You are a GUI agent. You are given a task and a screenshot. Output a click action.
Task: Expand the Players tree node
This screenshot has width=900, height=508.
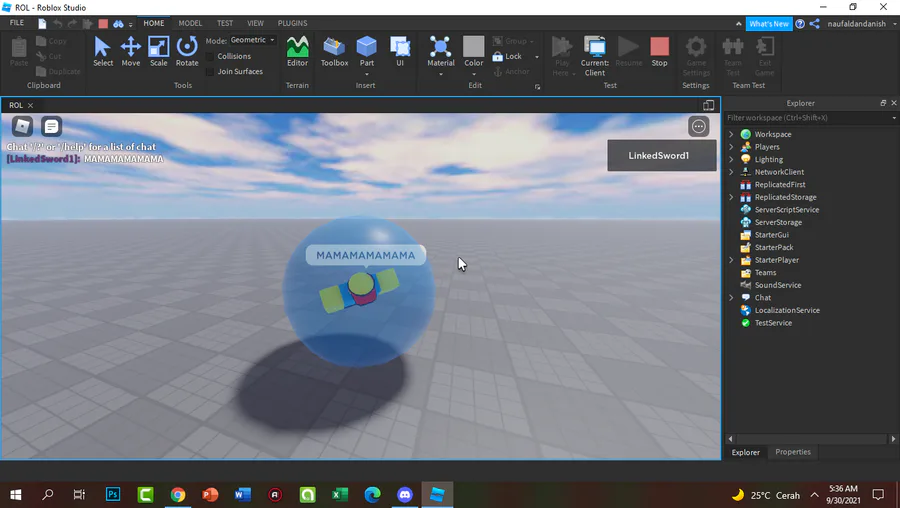tap(731, 147)
